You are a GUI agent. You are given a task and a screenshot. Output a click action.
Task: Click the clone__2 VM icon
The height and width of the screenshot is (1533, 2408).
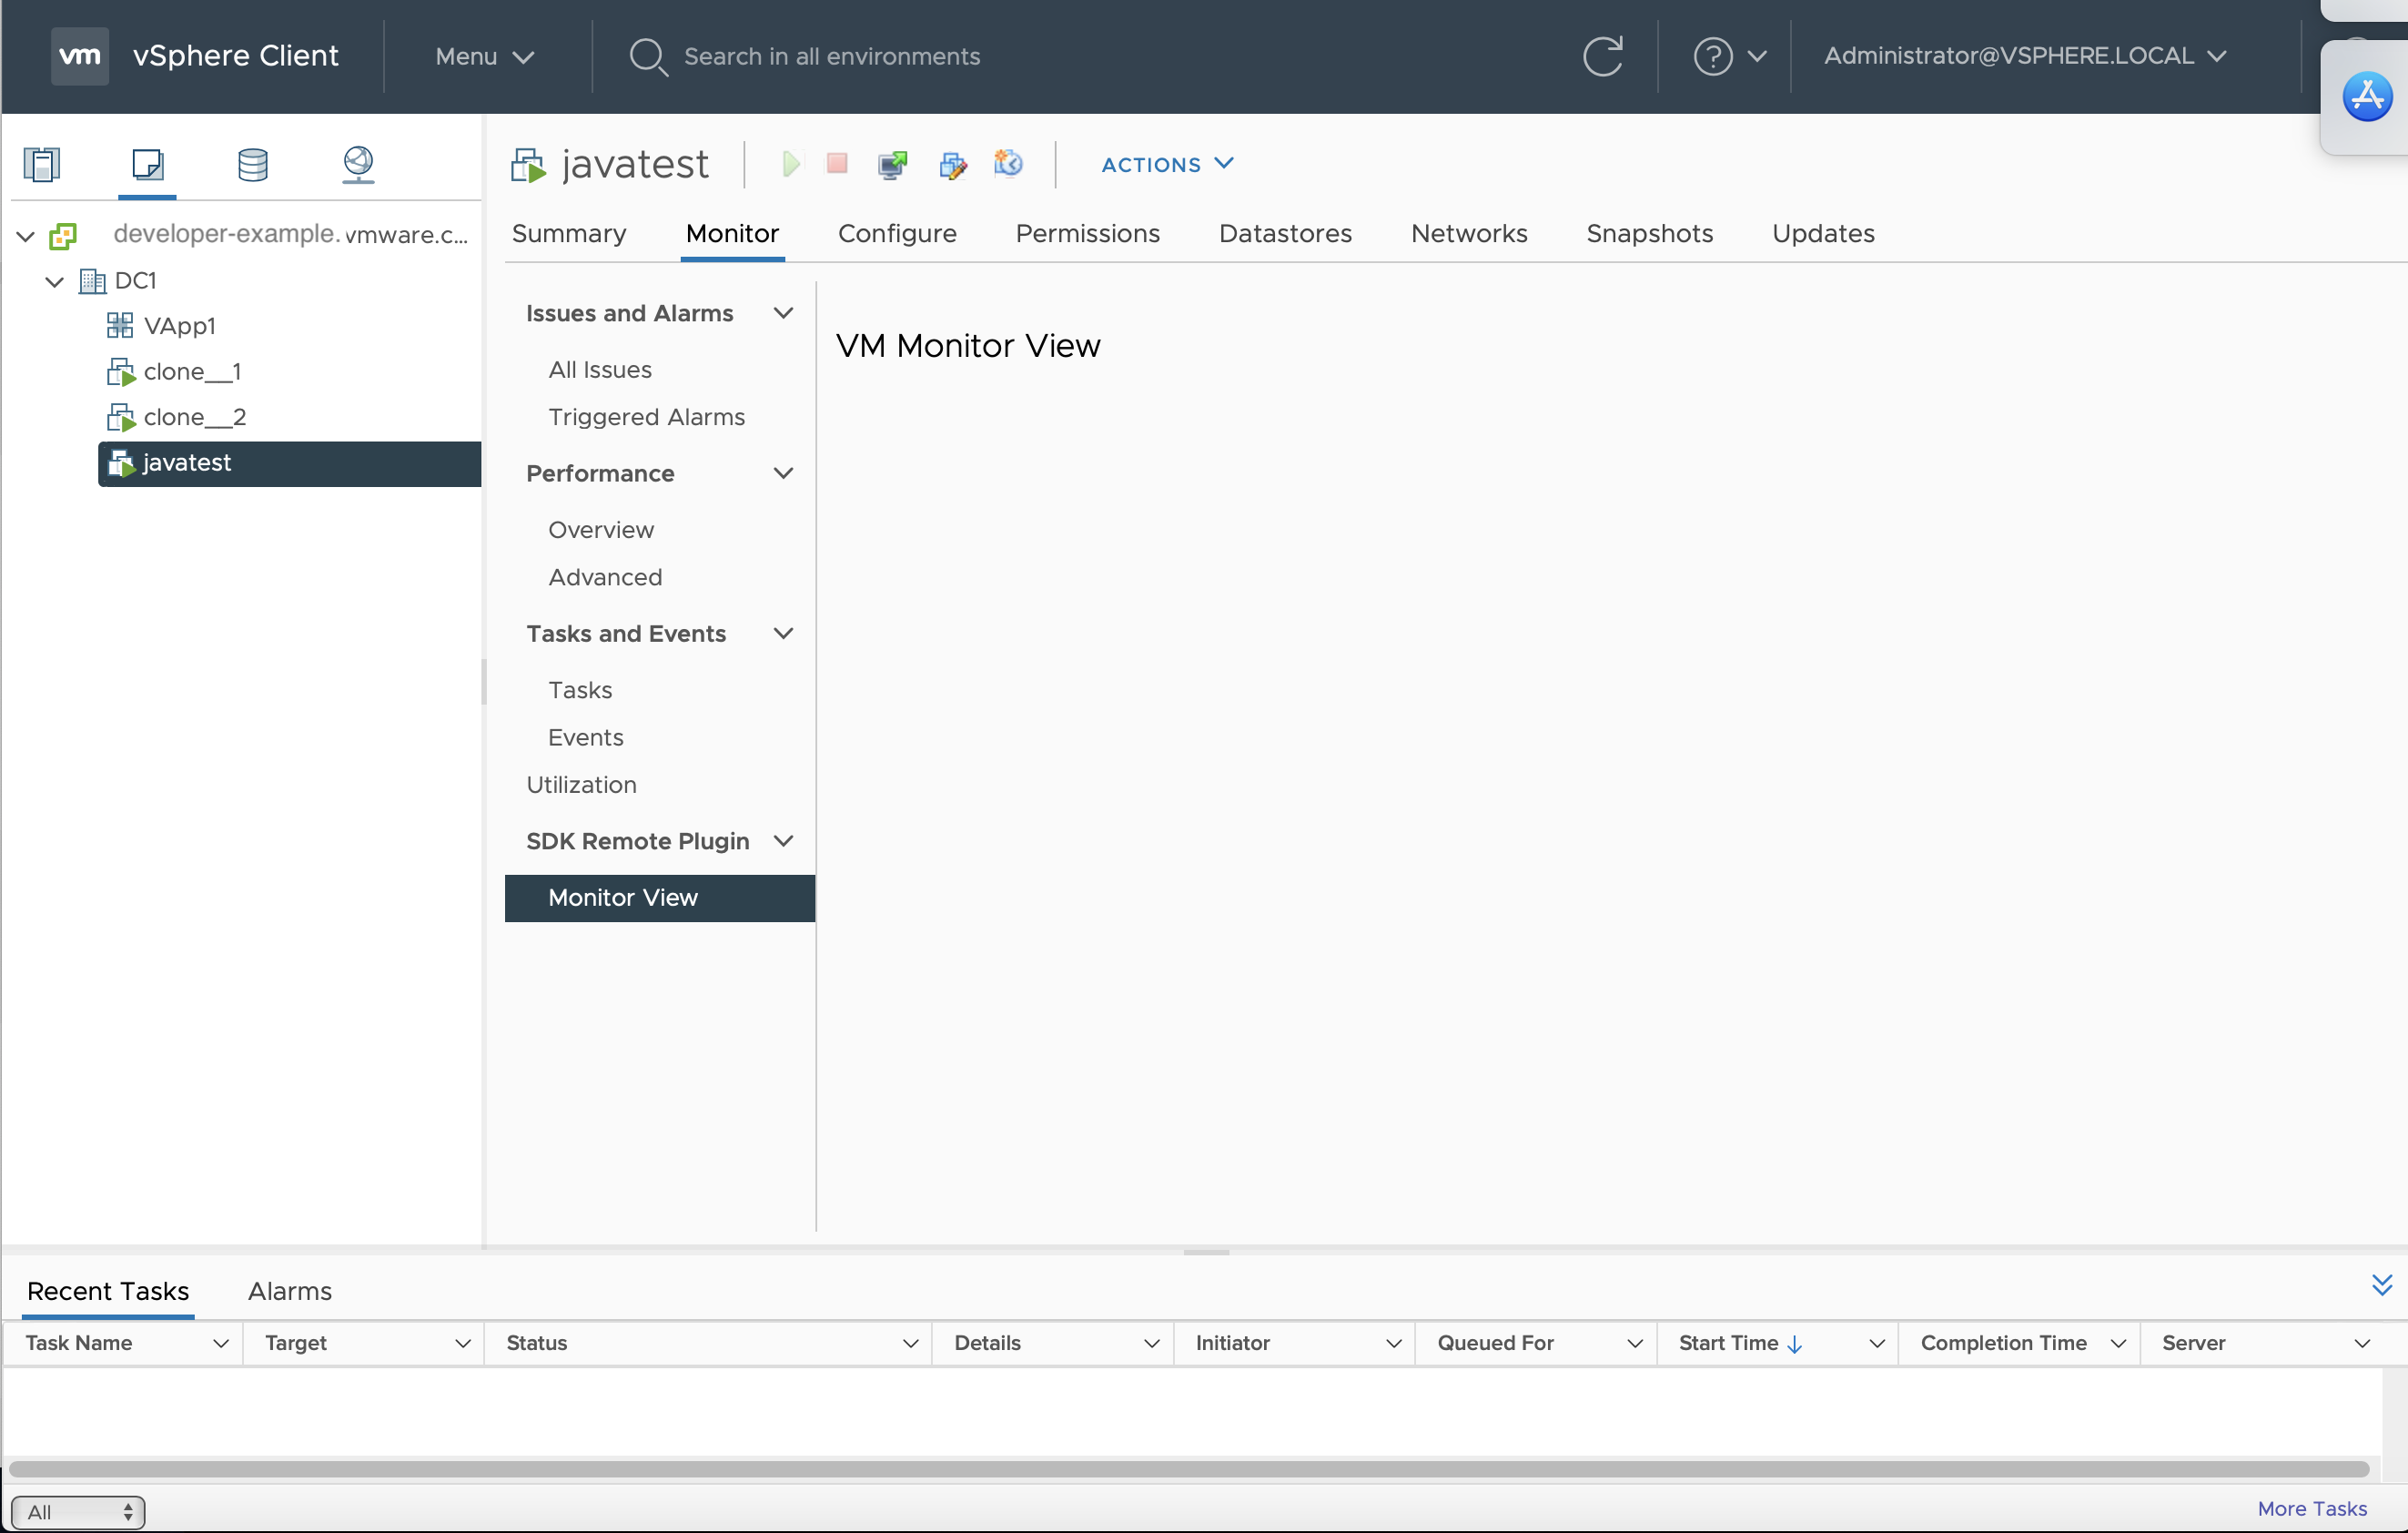[121, 417]
